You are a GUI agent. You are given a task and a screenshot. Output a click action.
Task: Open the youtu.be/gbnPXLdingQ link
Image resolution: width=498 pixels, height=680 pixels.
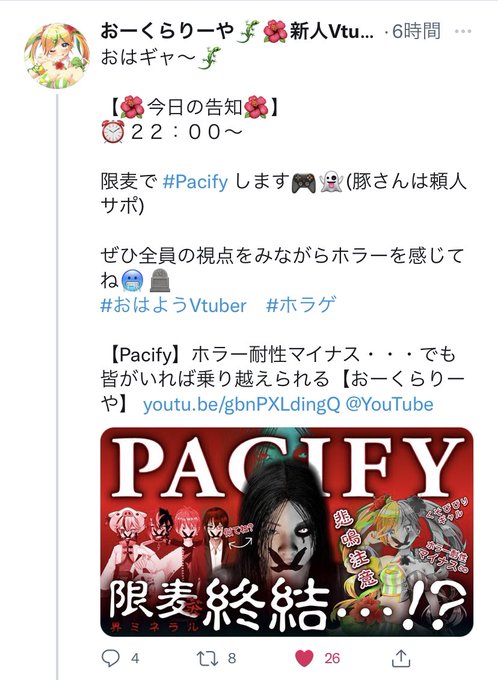coord(242,405)
